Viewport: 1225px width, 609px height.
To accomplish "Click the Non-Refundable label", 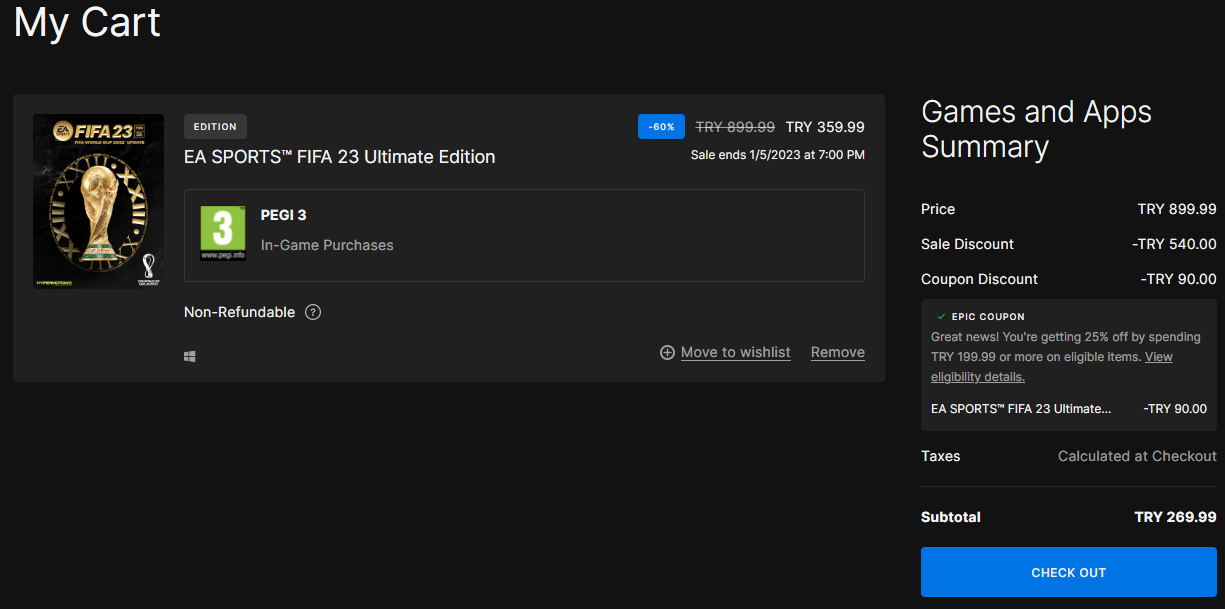I will click(240, 312).
